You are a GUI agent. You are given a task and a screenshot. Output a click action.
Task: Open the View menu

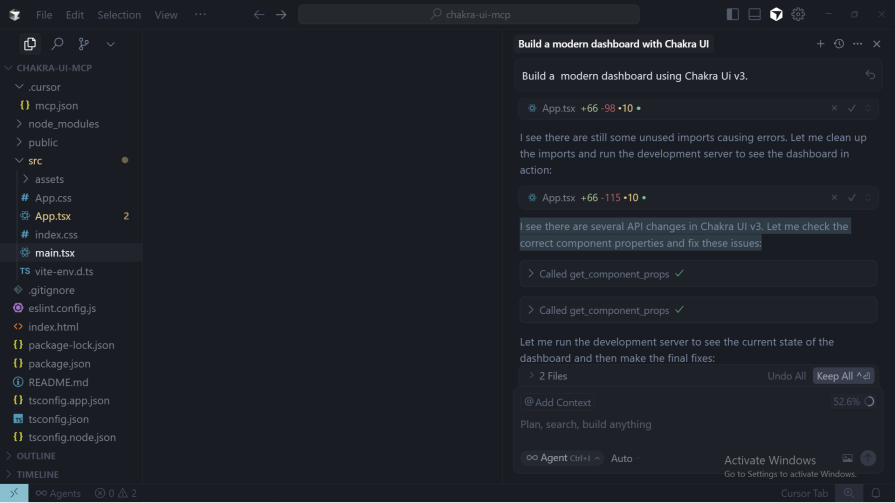(x=166, y=15)
